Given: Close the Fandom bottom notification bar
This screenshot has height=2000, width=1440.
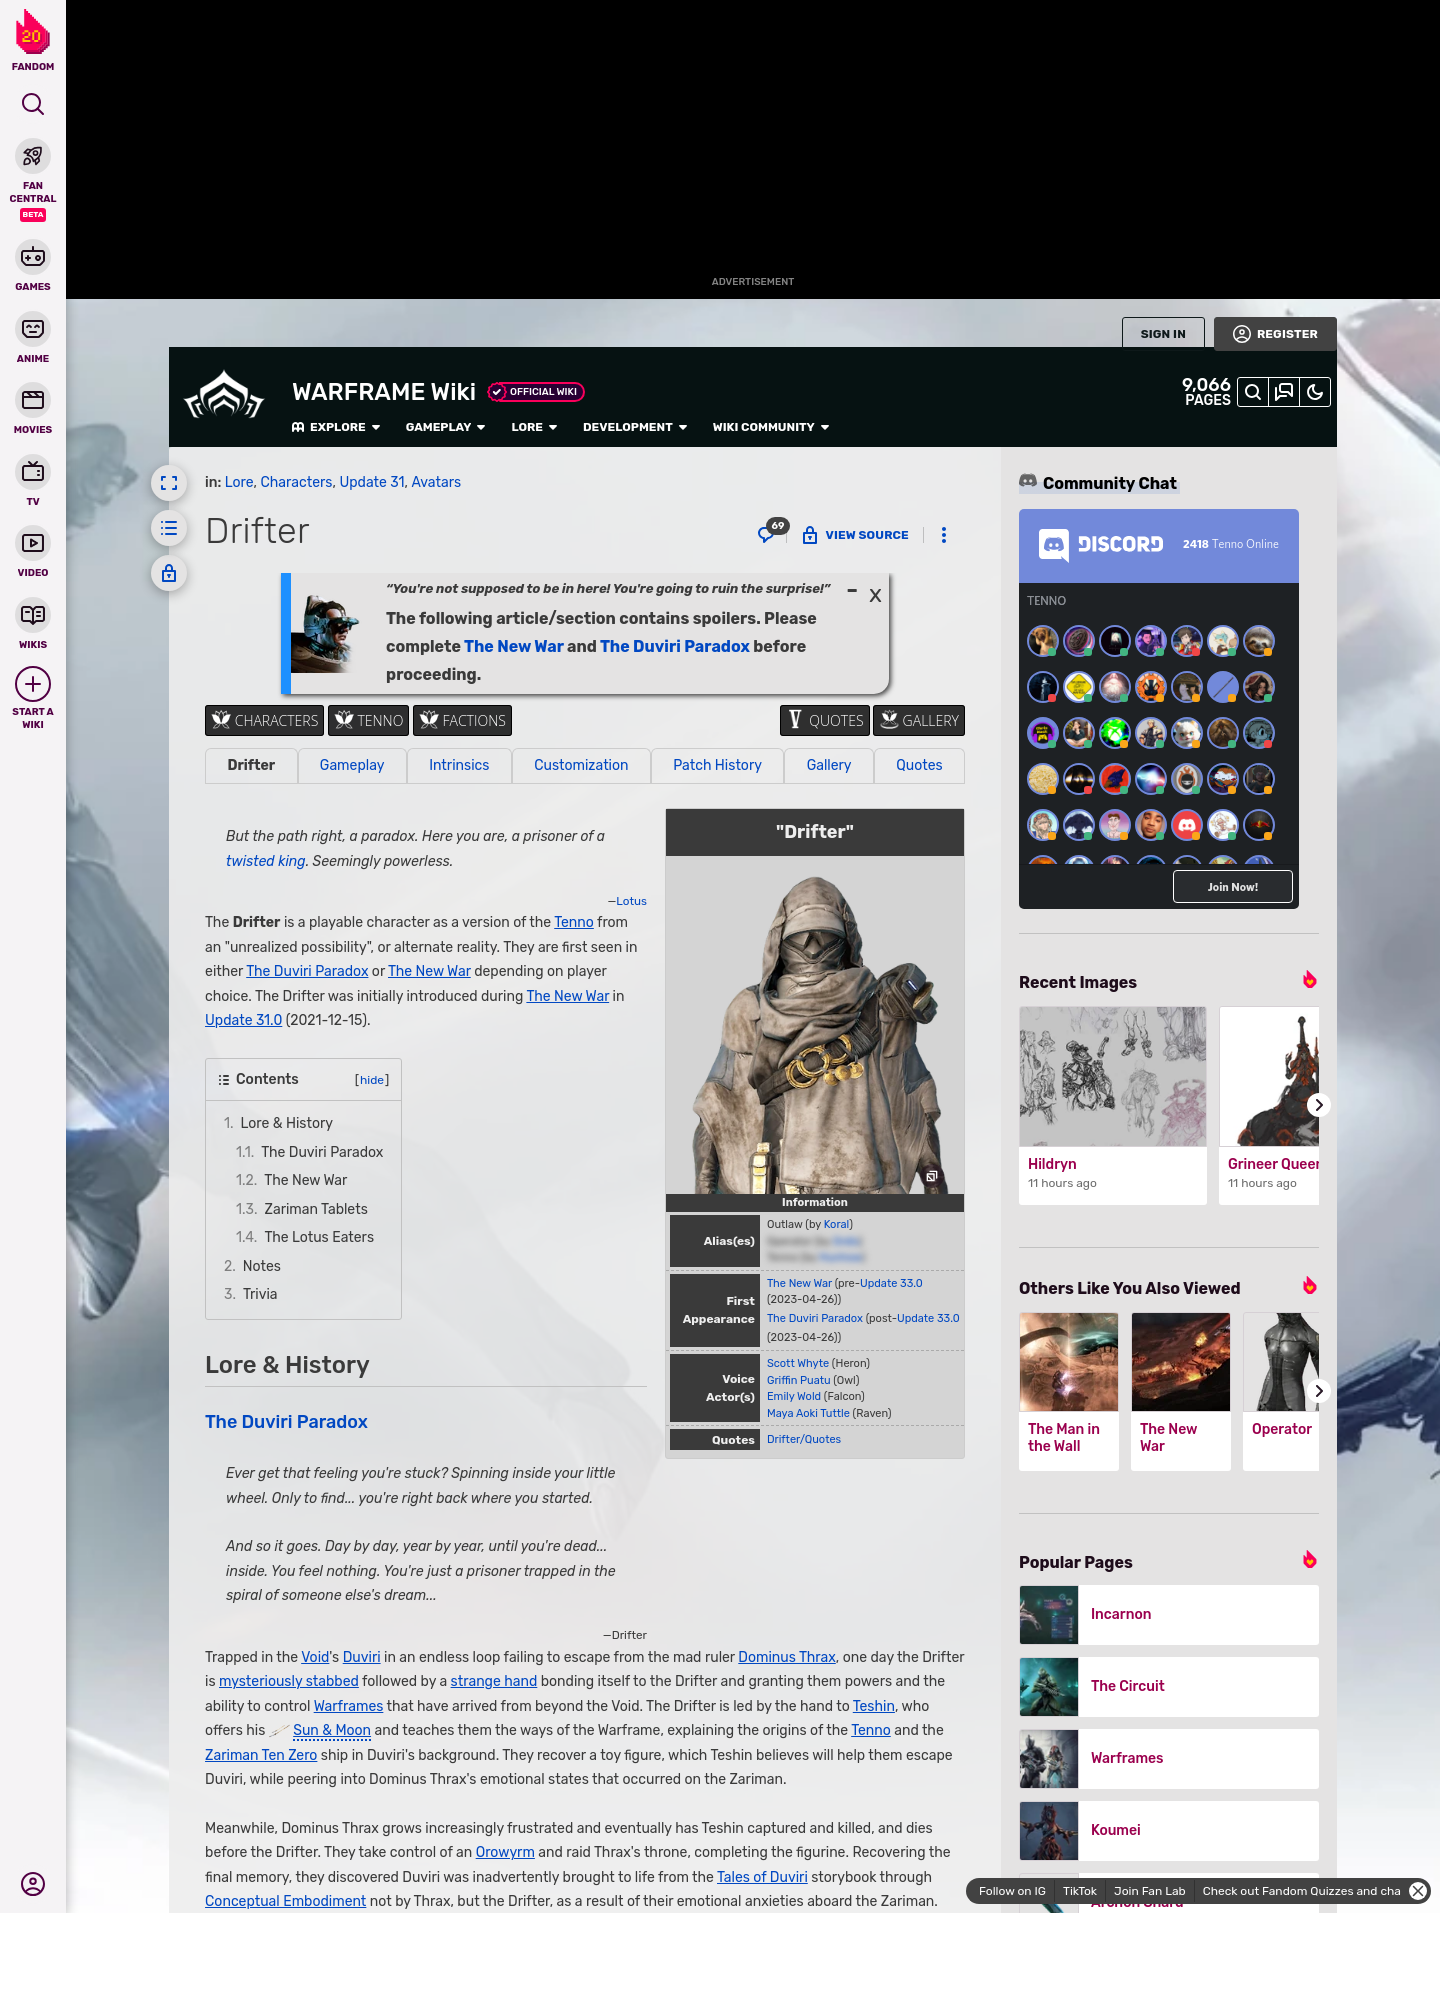Looking at the screenshot, I should [x=1418, y=1891].
